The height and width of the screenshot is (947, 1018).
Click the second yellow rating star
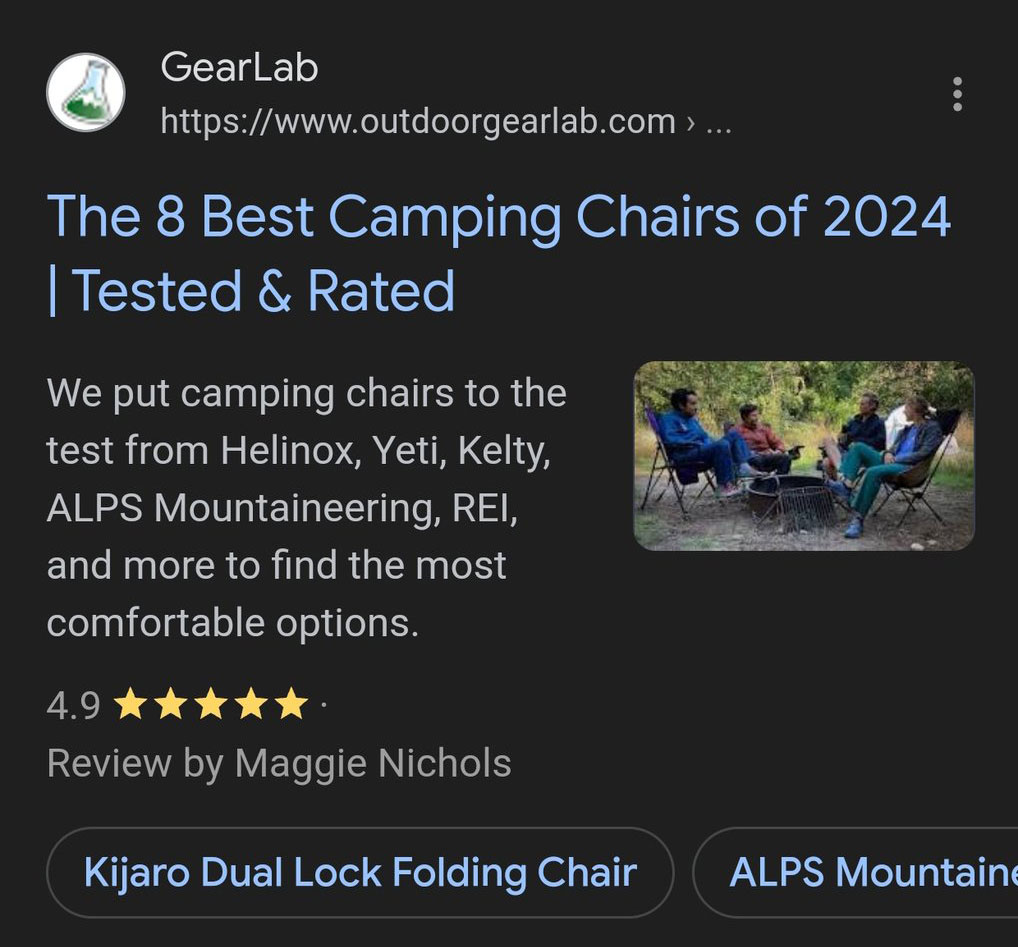(x=170, y=705)
